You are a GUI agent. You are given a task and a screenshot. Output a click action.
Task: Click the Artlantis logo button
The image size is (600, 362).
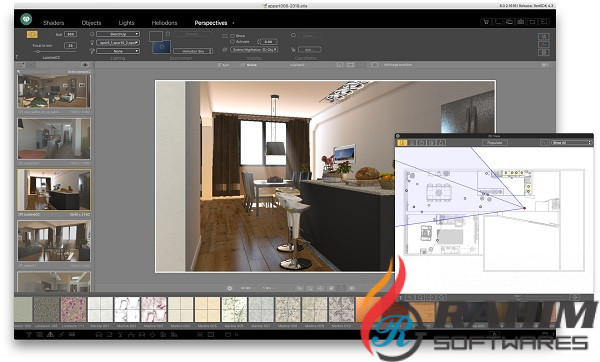coord(26,18)
